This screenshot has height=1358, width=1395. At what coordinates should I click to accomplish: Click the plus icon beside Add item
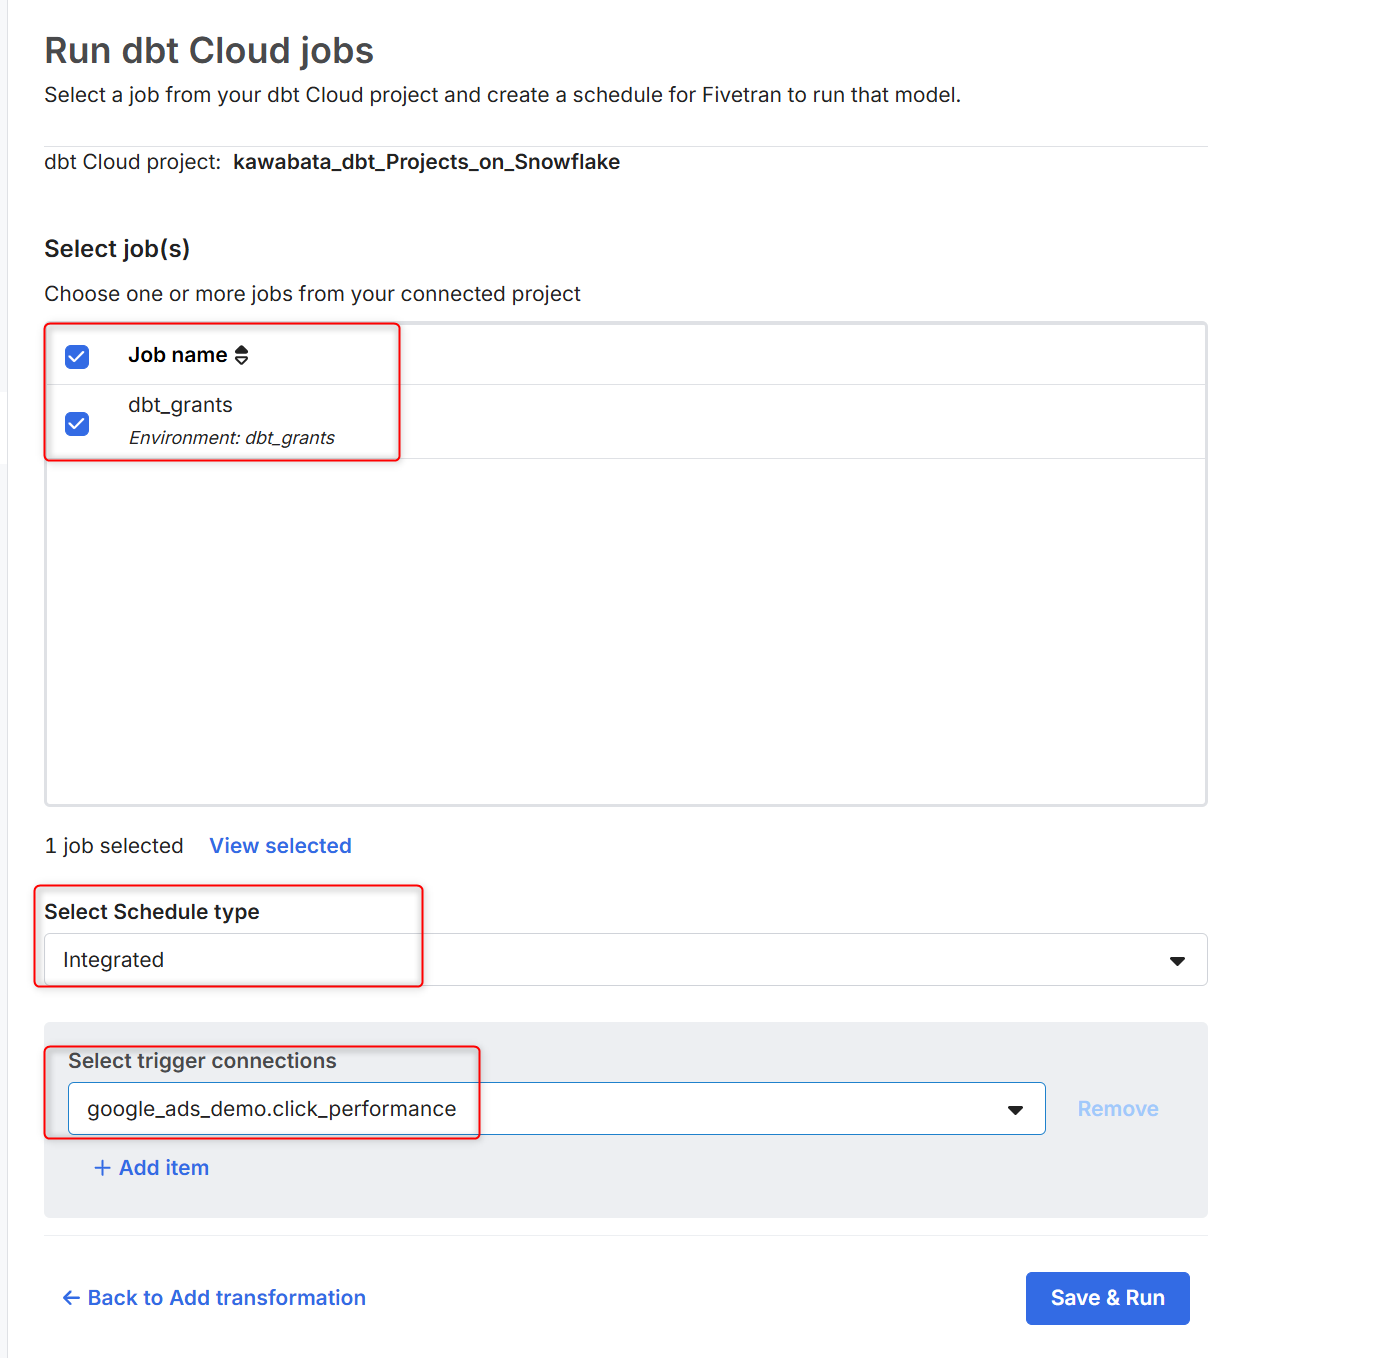click(102, 1168)
